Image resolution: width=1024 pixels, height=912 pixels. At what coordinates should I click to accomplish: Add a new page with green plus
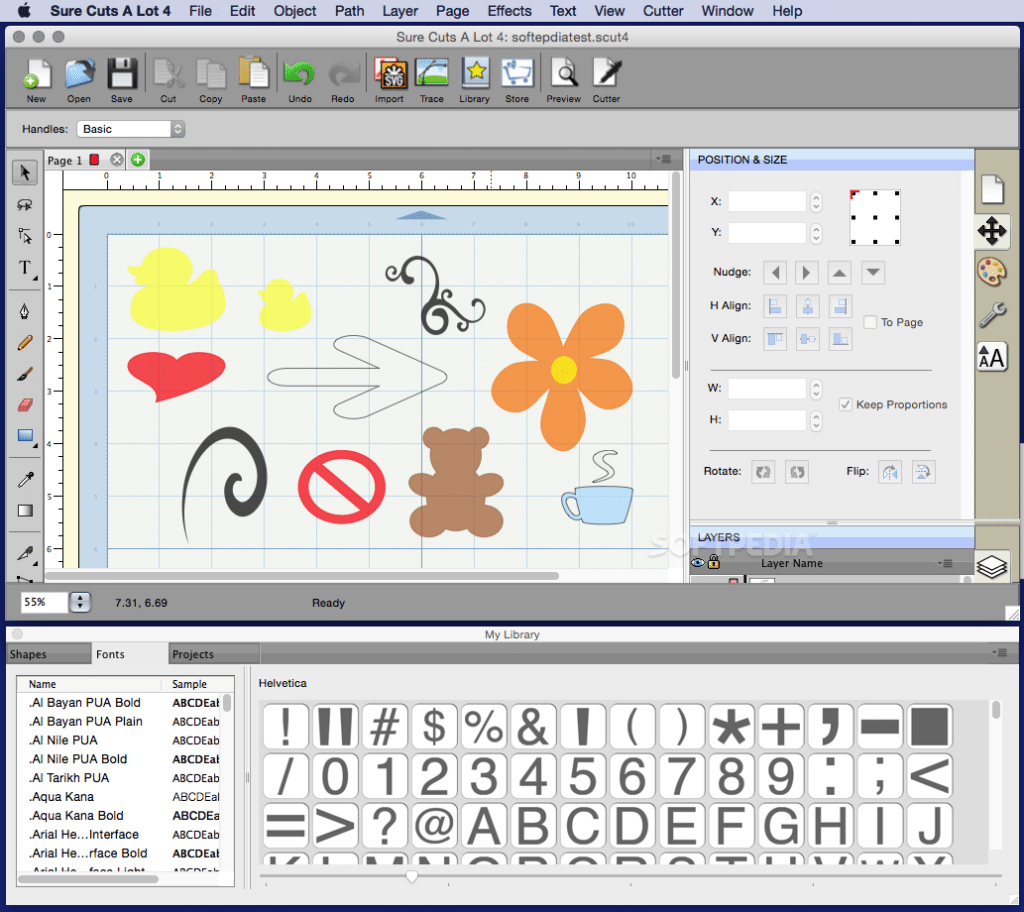point(138,159)
